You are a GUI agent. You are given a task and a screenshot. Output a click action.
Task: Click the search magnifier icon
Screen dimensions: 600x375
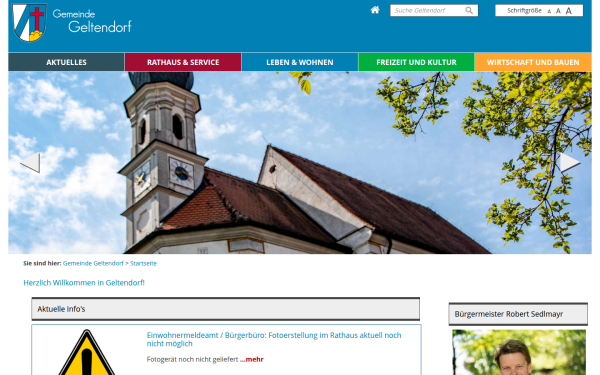pyautogui.click(x=469, y=10)
